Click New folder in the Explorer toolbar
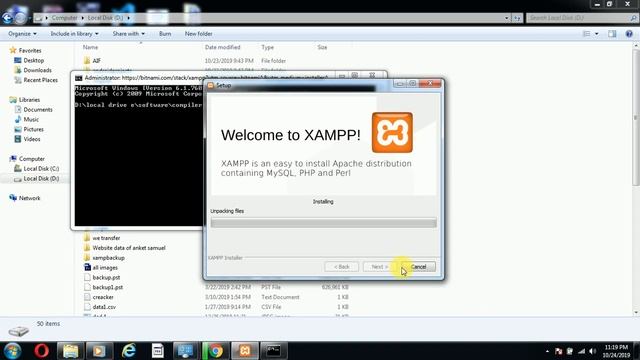The height and width of the screenshot is (360, 640). (198, 34)
